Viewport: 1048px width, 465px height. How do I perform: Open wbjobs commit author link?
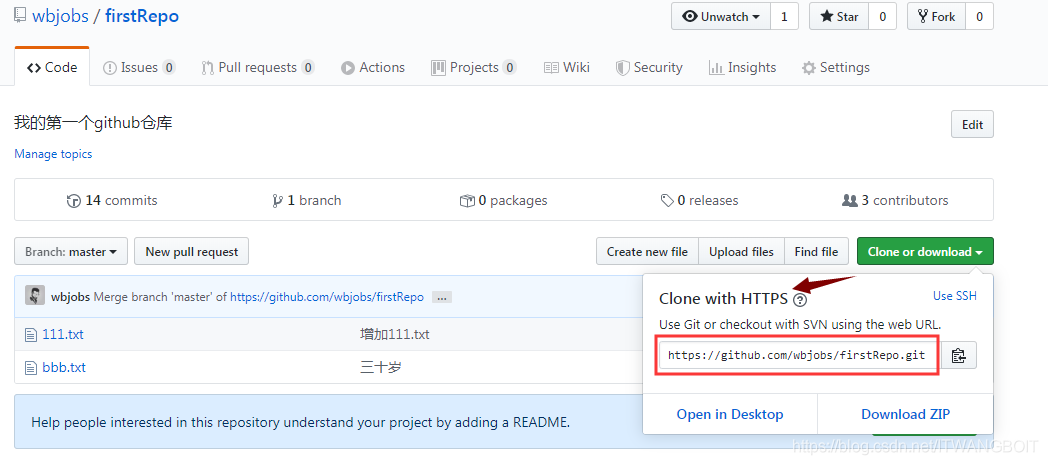(x=71, y=297)
